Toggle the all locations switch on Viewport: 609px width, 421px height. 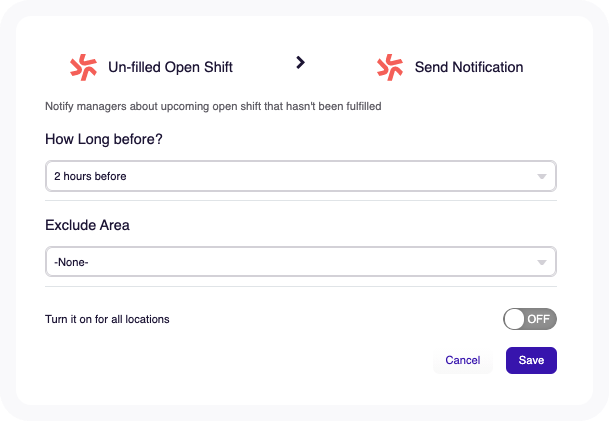[x=530, y=319]
